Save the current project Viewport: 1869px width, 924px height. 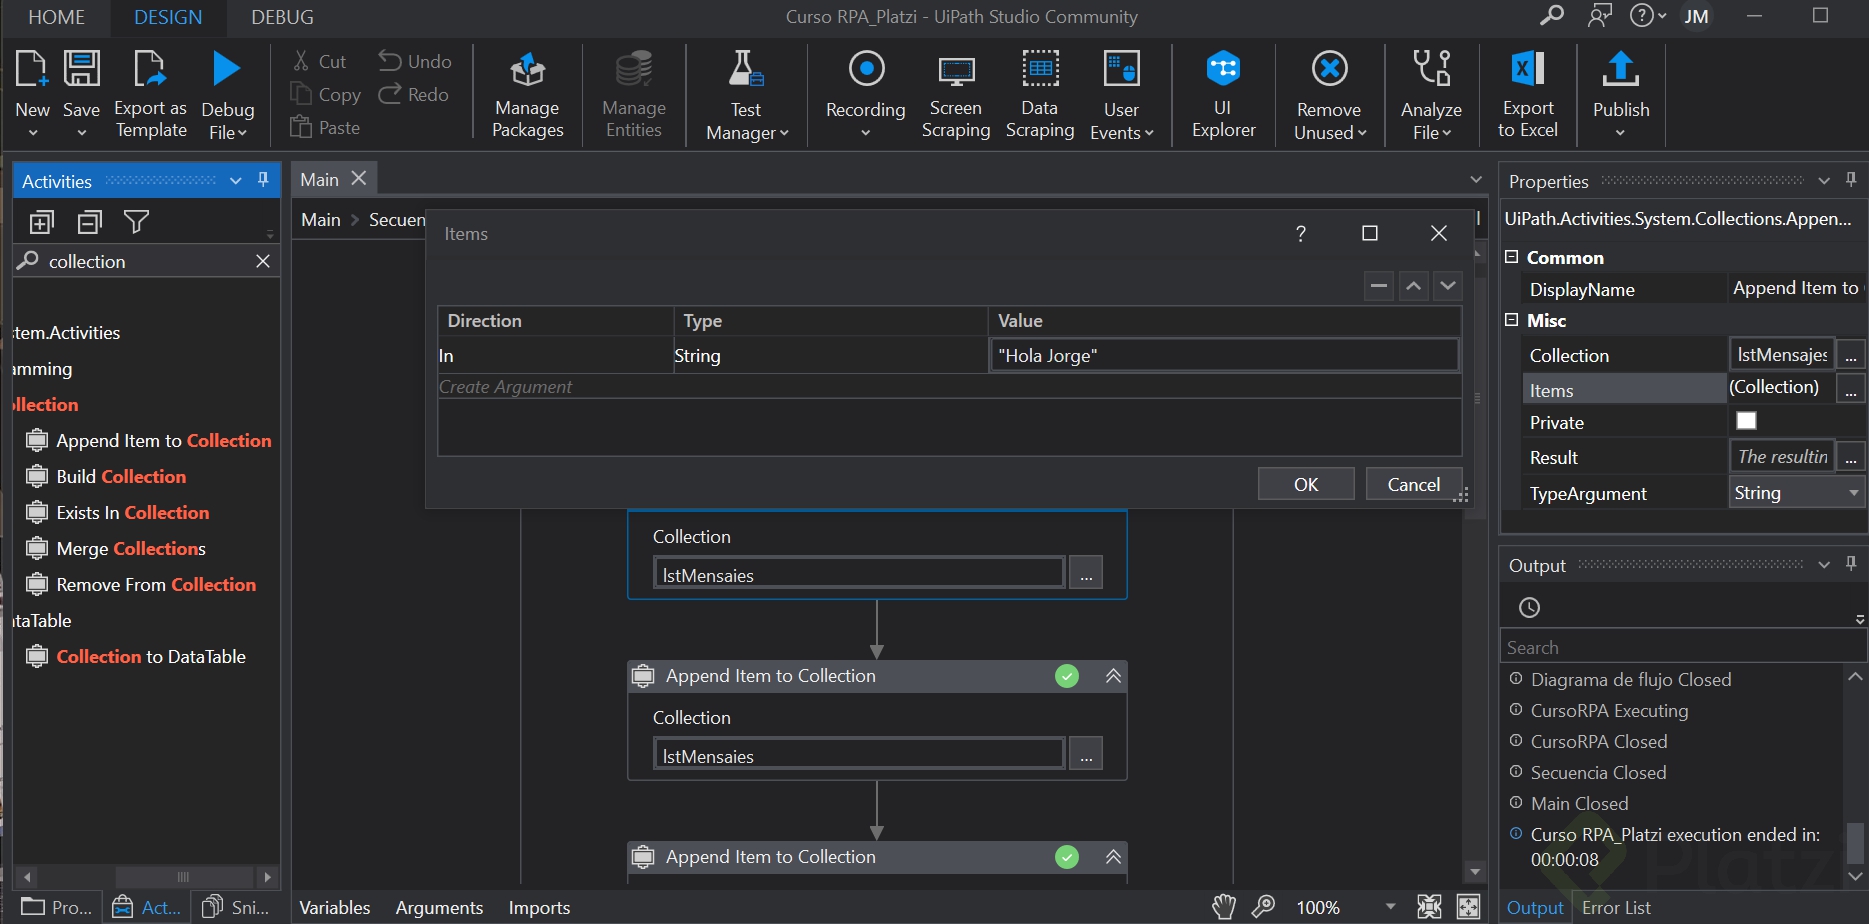(x=81, y=94)
